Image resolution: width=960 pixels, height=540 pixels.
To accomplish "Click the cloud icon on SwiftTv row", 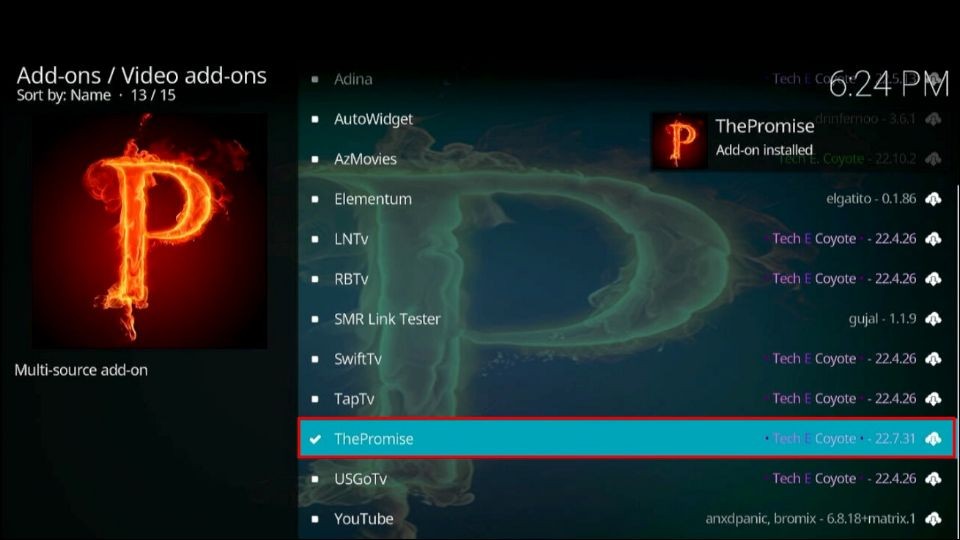I will [933, 359].
